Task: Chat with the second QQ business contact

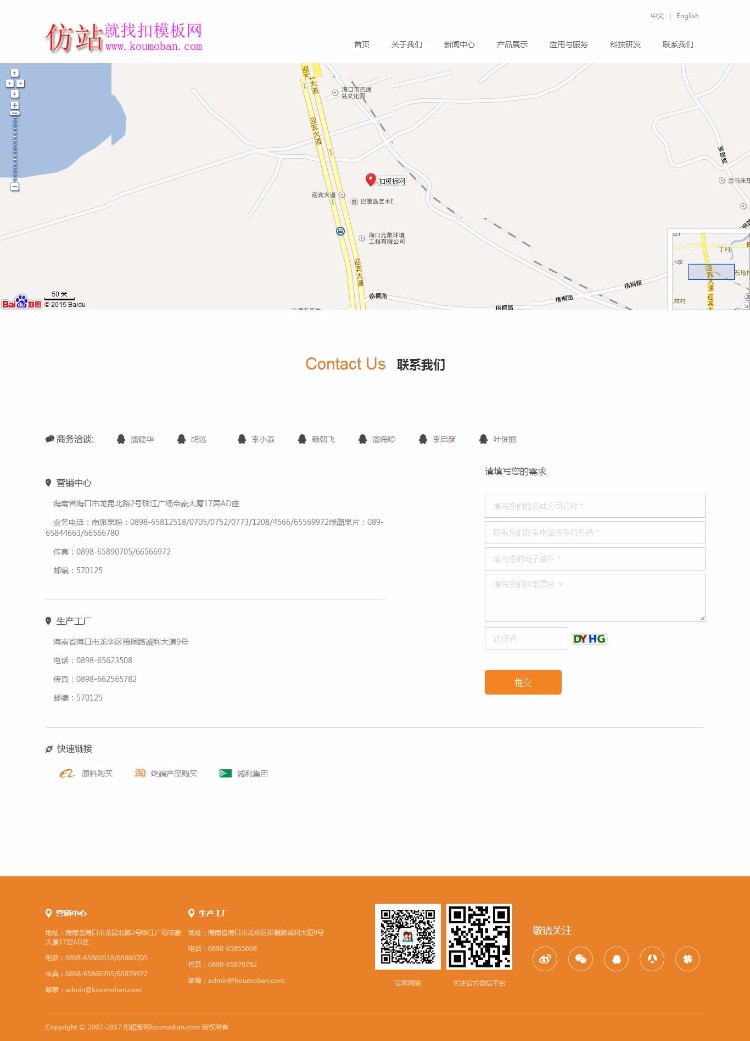Action: [x=192, y=440]
